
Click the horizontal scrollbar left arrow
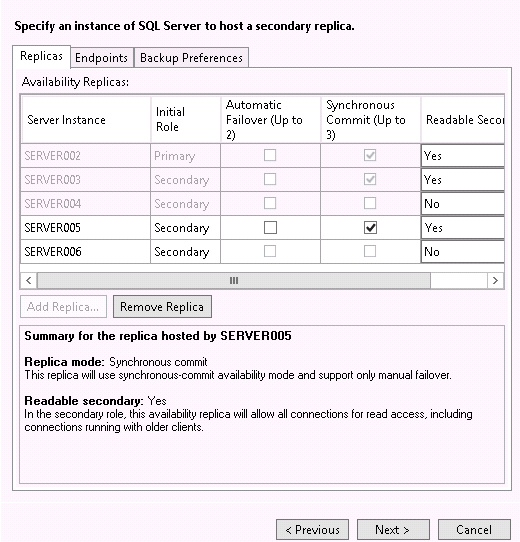point(29,280)
